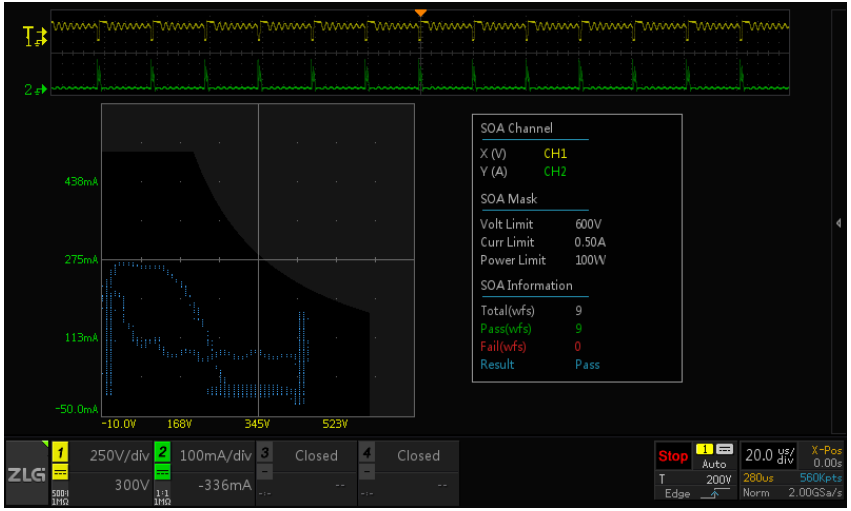The width and height of the screenshot is (851, 511).
Task: Click the SOA Channel section heading
Action: (x=516, y=129)
